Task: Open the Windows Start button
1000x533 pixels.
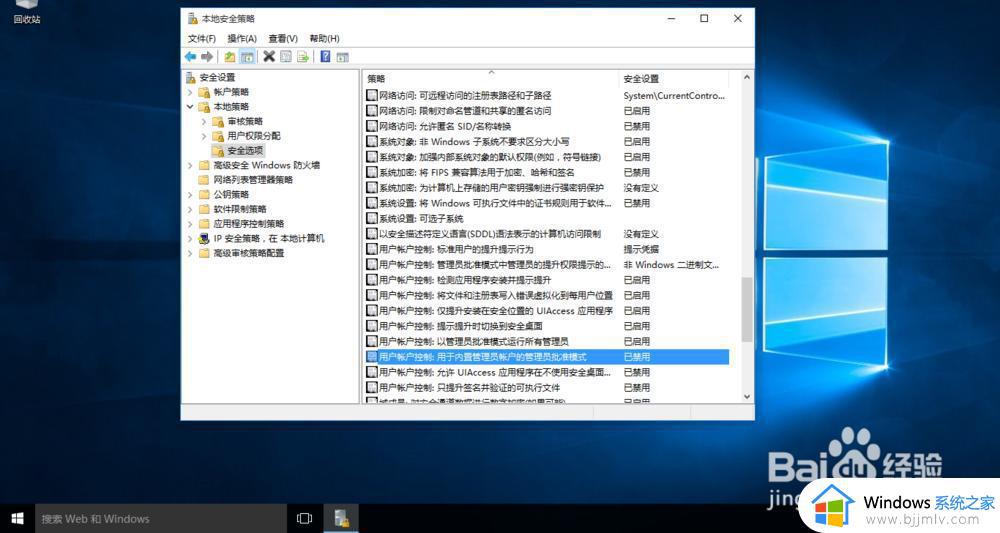Action: coord(17,518)
